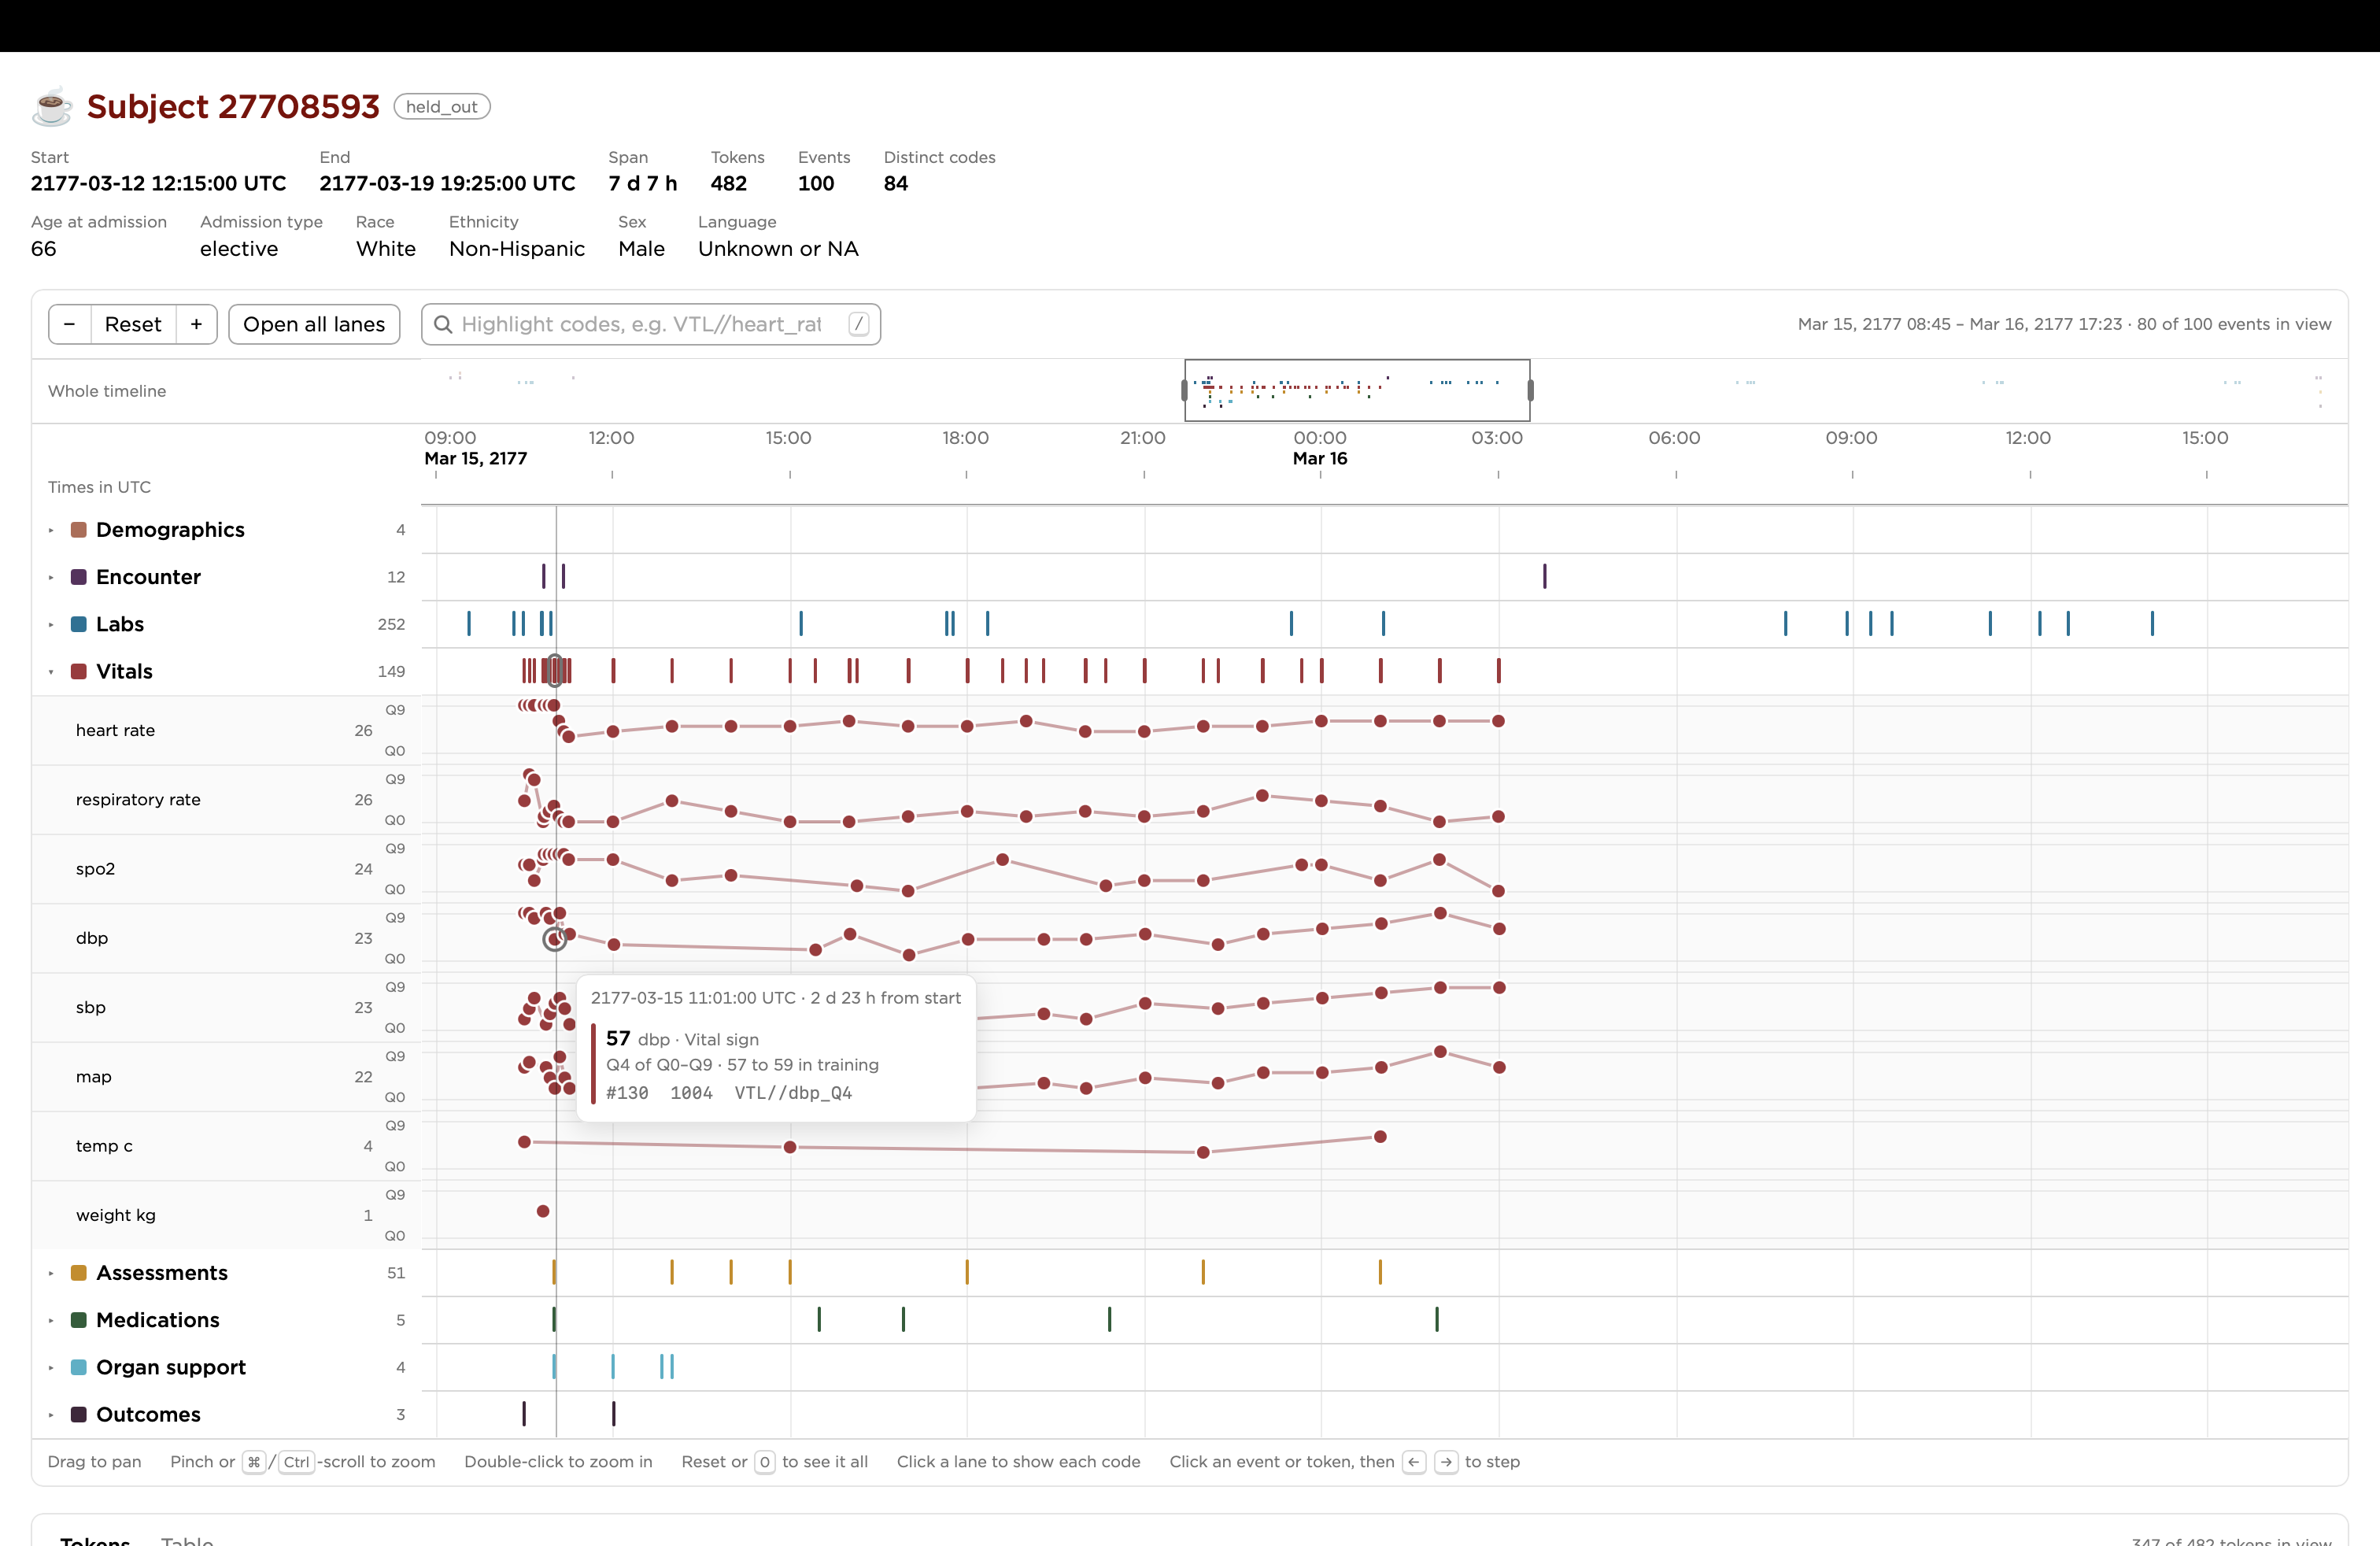Expand the Demographics lane

(x=51, y=530)
